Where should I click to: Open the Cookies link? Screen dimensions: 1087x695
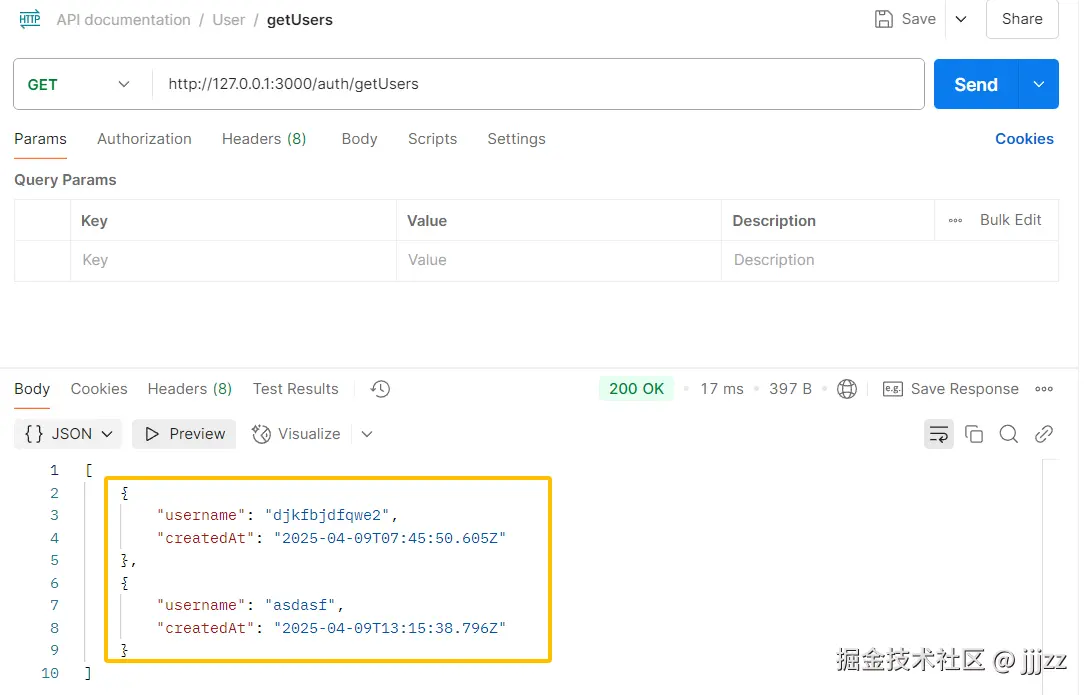click(x=1024, y=139)
